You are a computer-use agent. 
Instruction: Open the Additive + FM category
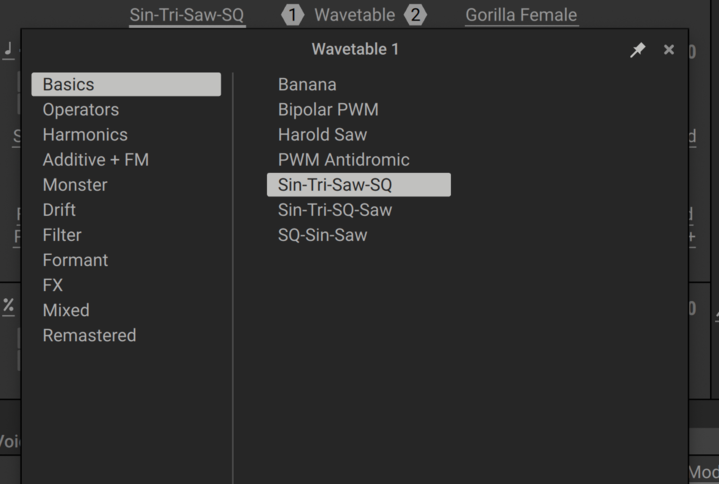(x=95, y=160)
